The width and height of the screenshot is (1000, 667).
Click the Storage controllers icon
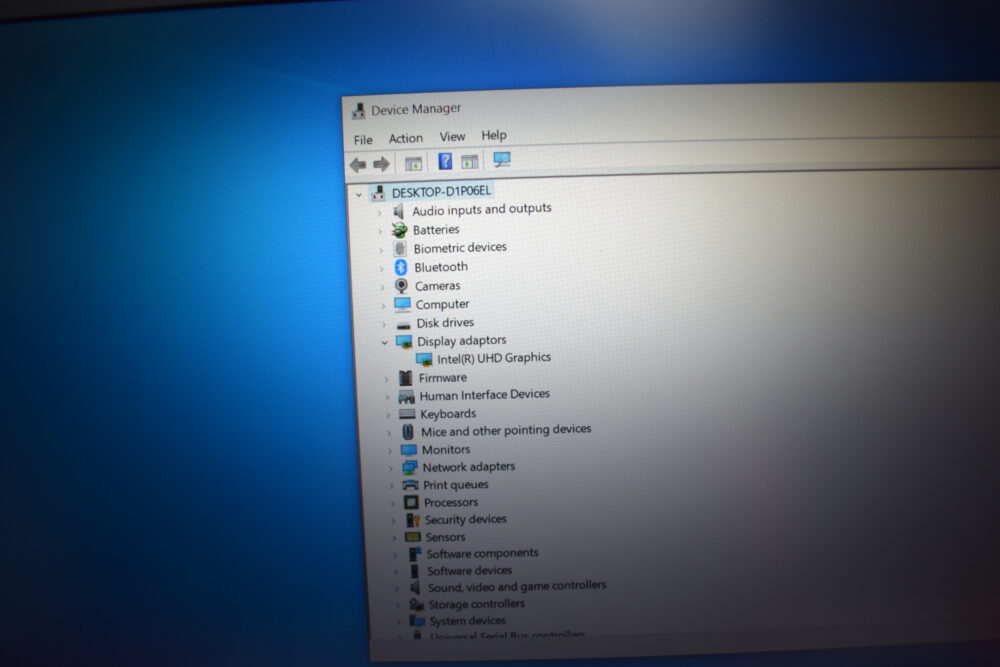coord(416,605)
